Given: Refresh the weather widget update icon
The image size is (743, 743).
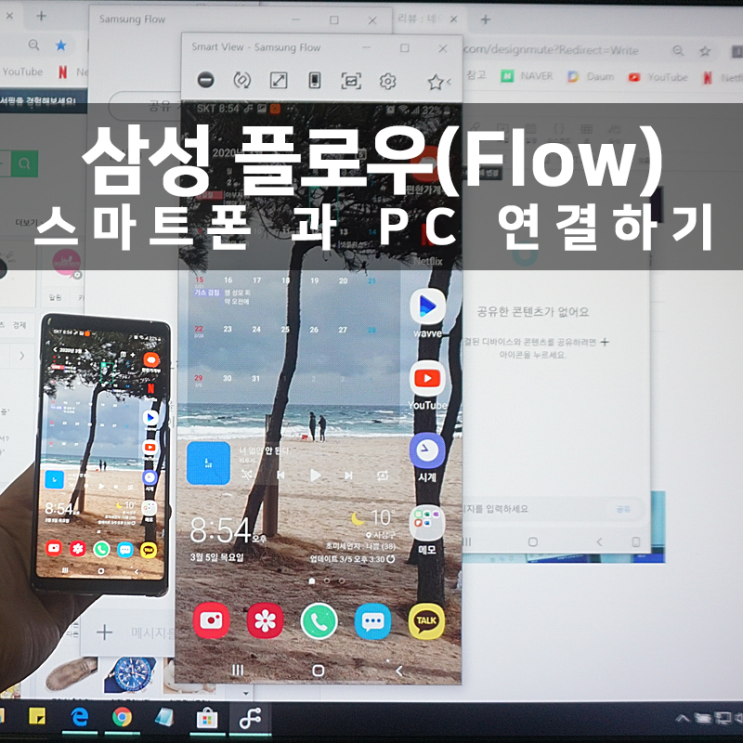Looking at the screenshot, I should 391,559.
